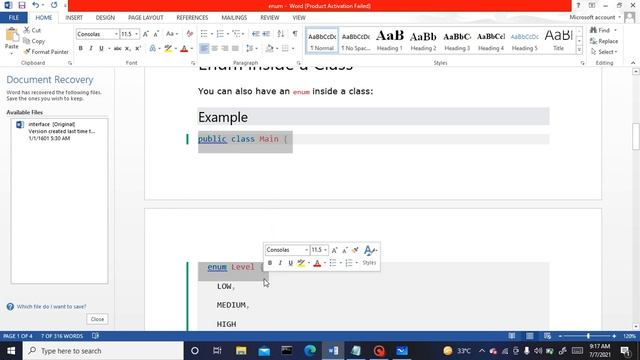Open File Explorer from the taskbar
Image resolution: width=640 pixels, height=360 pixels.
pyautogui.click(x=241, y=351)
